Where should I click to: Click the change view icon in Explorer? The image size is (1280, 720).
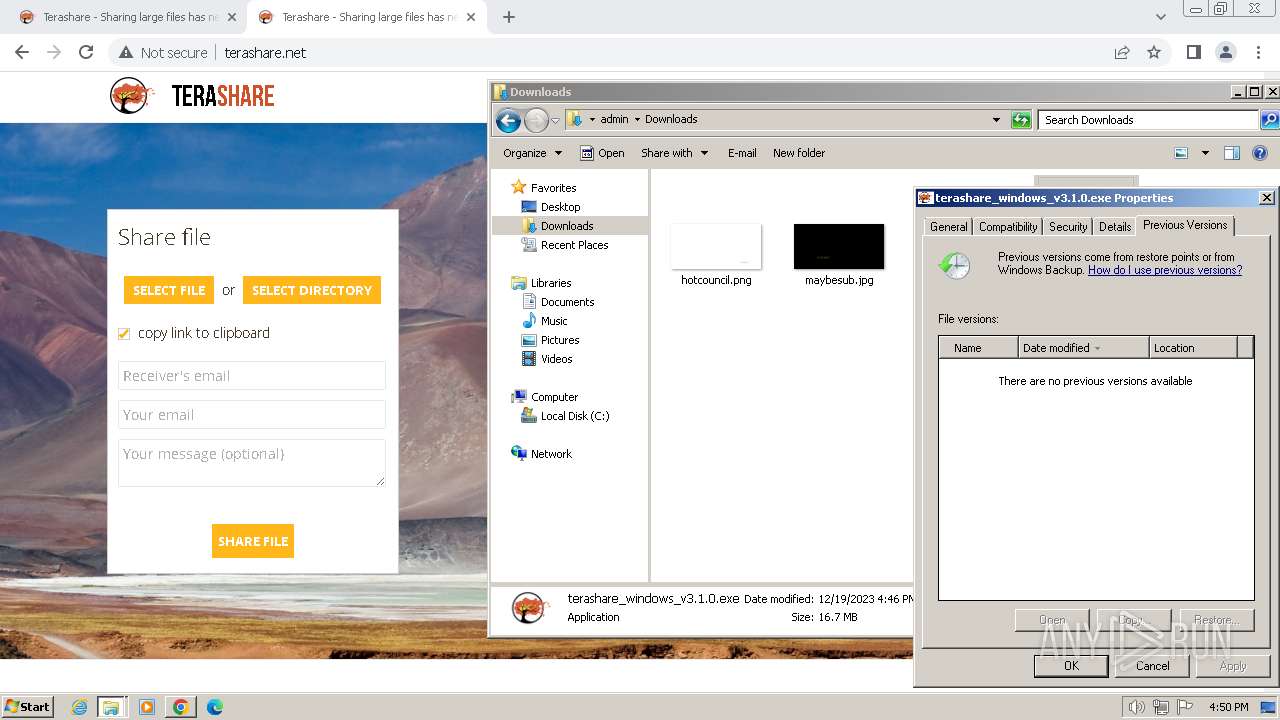tap(1181, 153)
